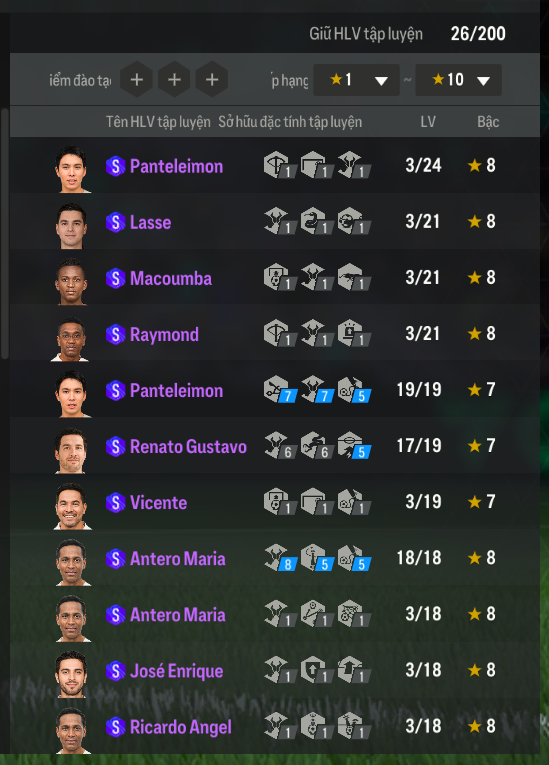Click Renato Gustavo's blue level 5 trait
The height and width of the screenshot is (765, 549).
pyautogui.click(x=354, y=445)
